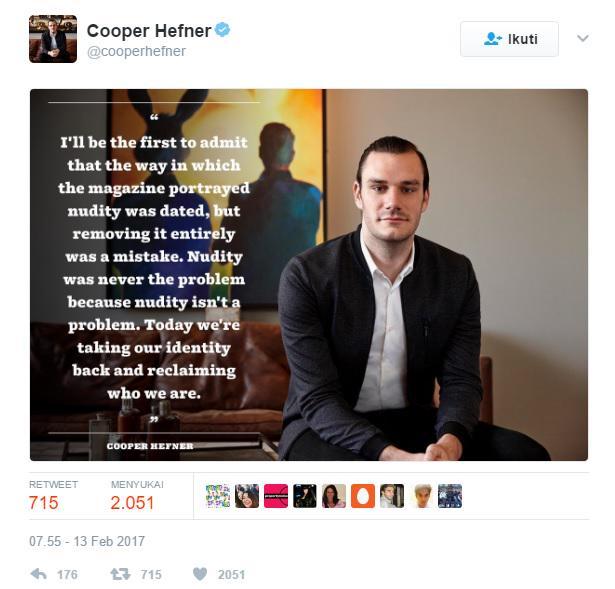Click the orange egg avatar liker

click(363, 496)
